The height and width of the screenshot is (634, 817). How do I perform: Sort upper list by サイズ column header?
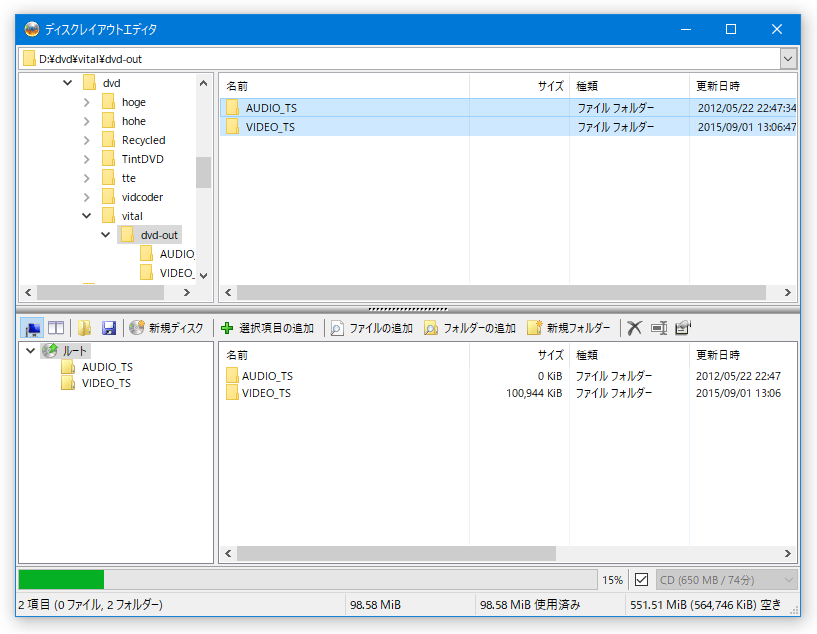[x=519, y=86]
